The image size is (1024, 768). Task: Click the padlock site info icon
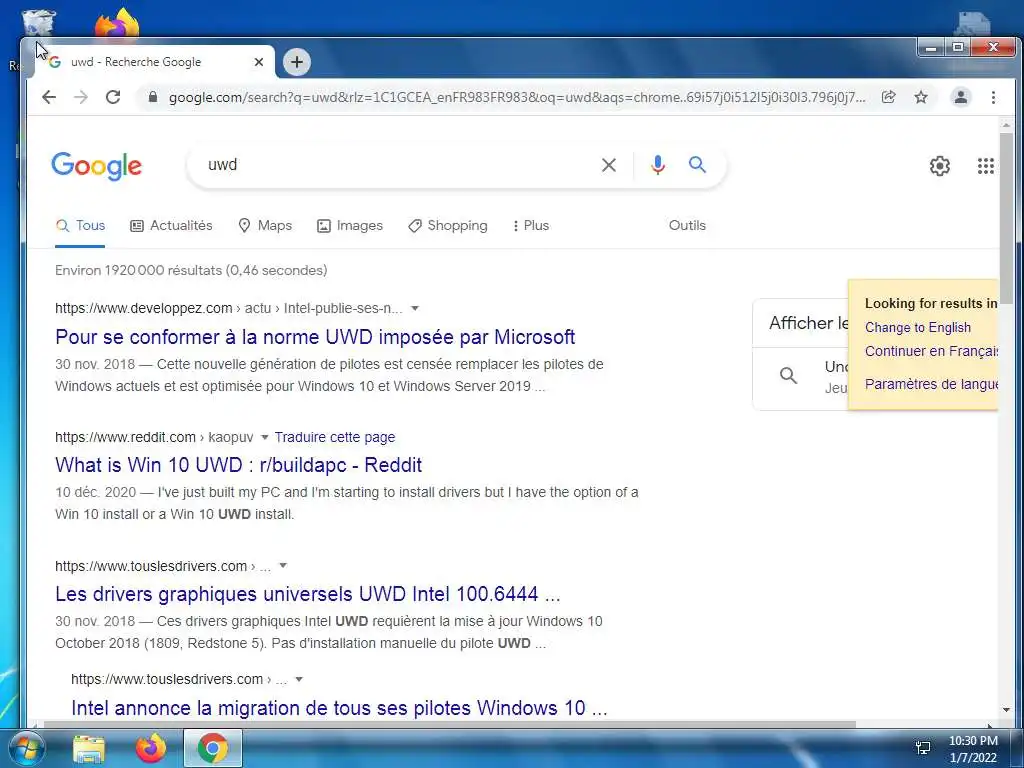pos(153,97)
